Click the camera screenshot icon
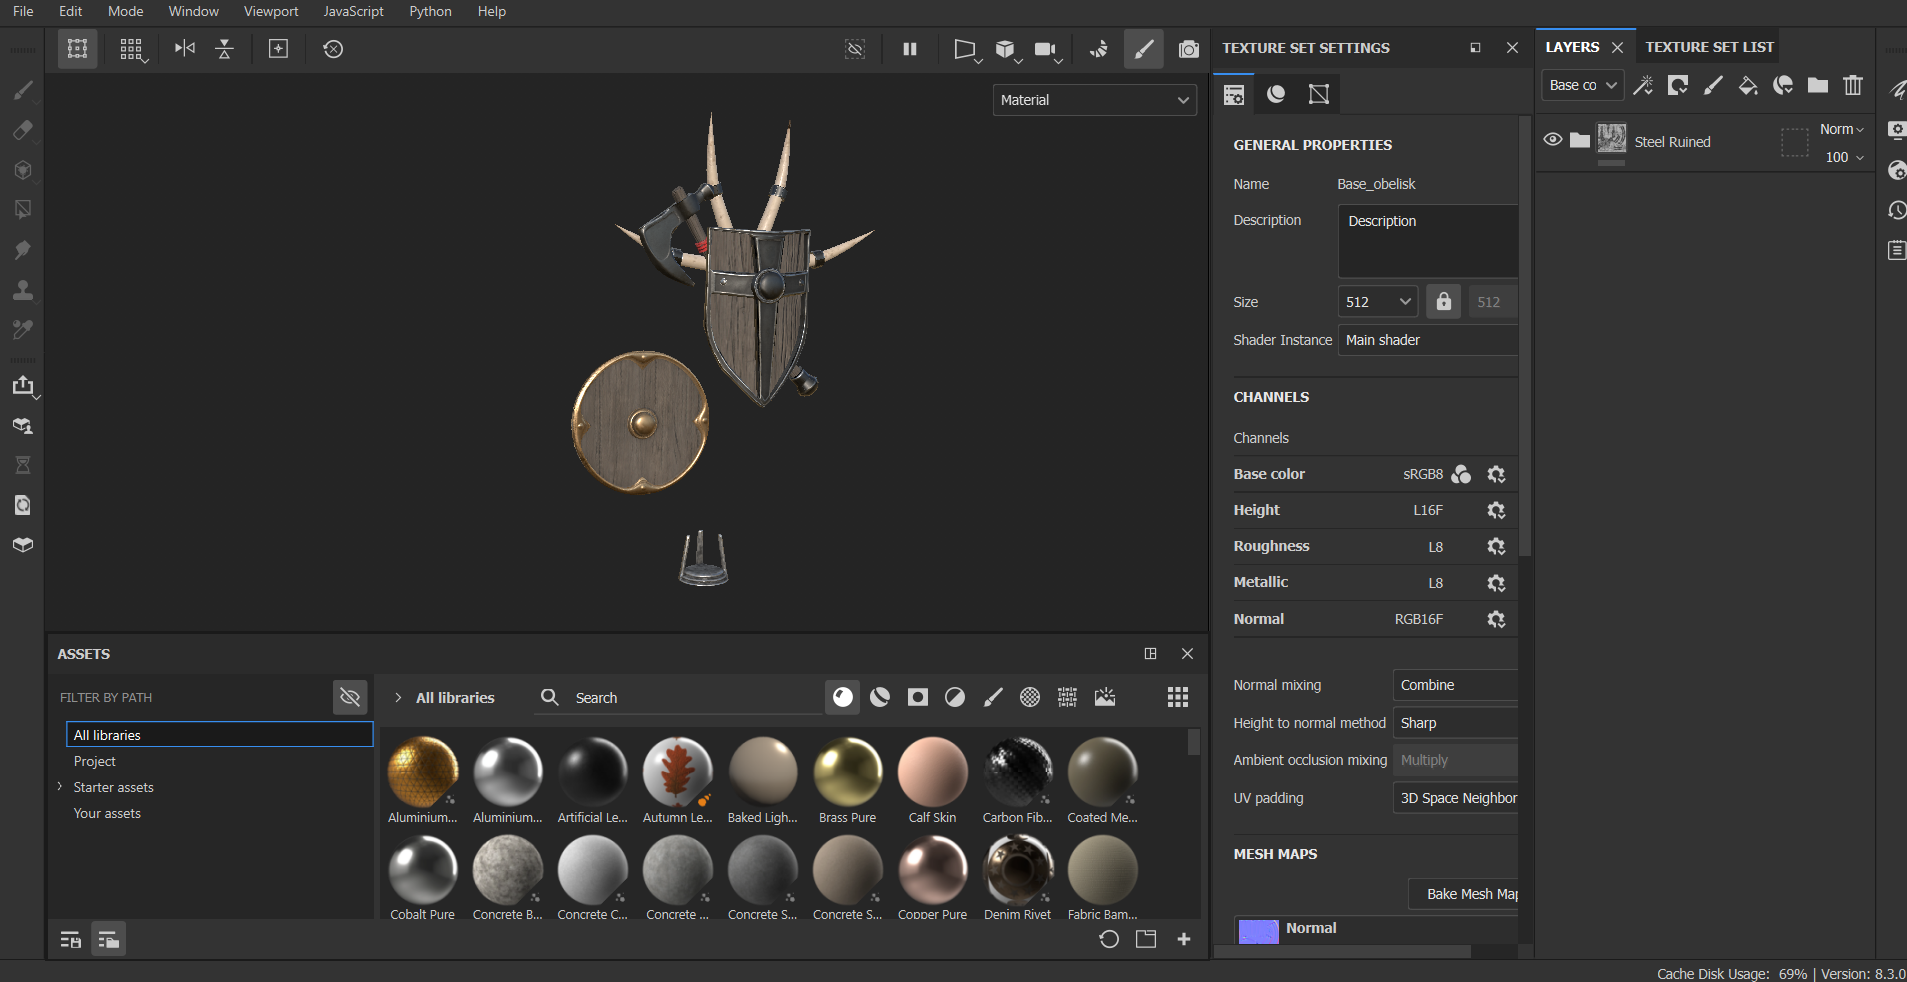1907x982 pixels. (1188, 49)
